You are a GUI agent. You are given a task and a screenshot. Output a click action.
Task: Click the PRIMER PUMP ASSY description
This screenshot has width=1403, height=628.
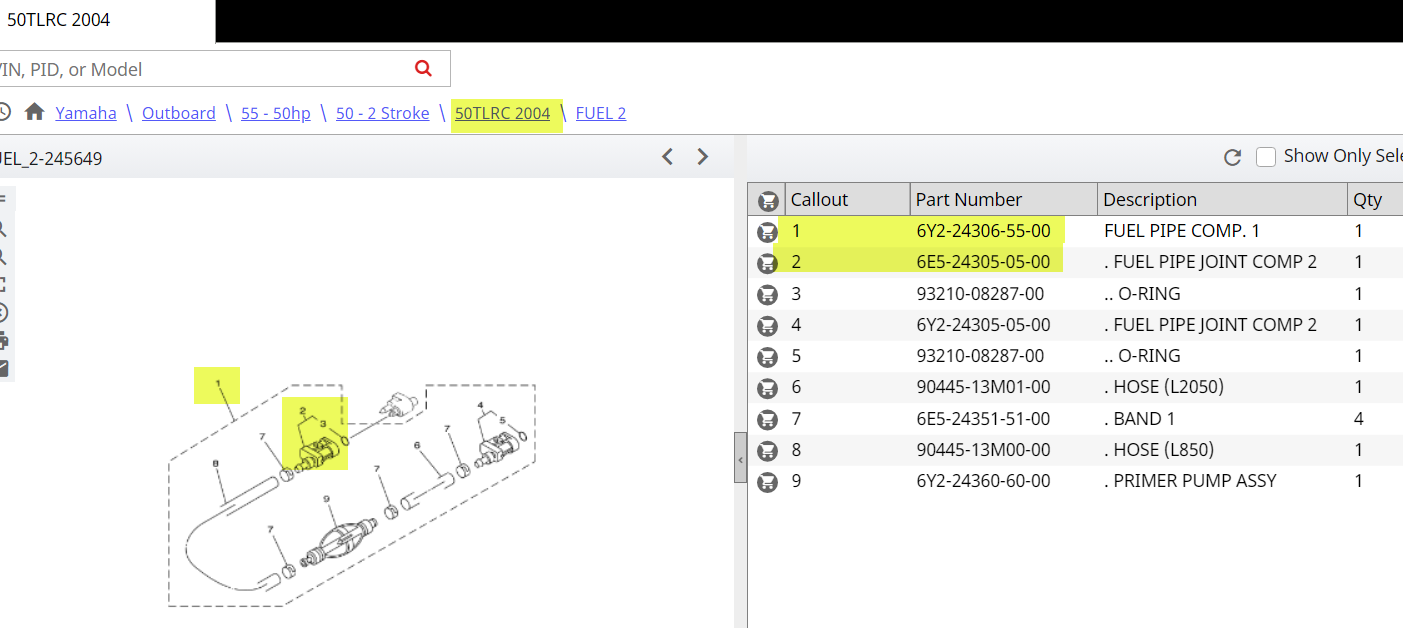(1190, 480)
